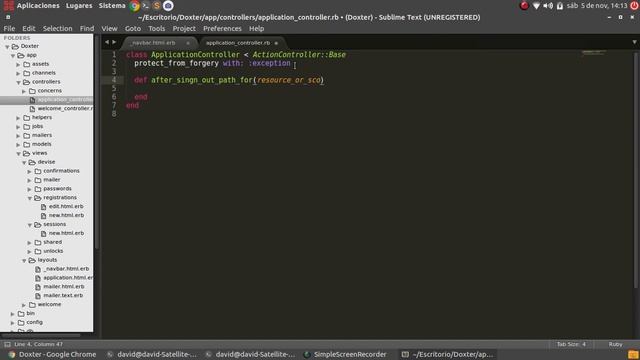Expand the channels folder
640x360 pixels.
(x=18, y=73)
